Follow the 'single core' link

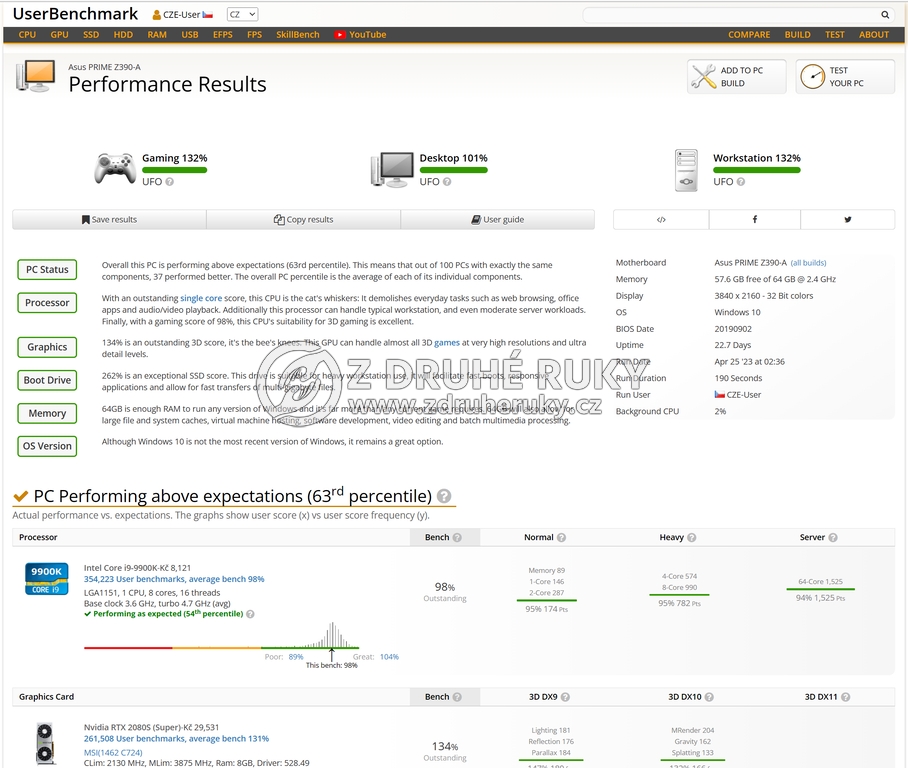(x=201, y=298)
